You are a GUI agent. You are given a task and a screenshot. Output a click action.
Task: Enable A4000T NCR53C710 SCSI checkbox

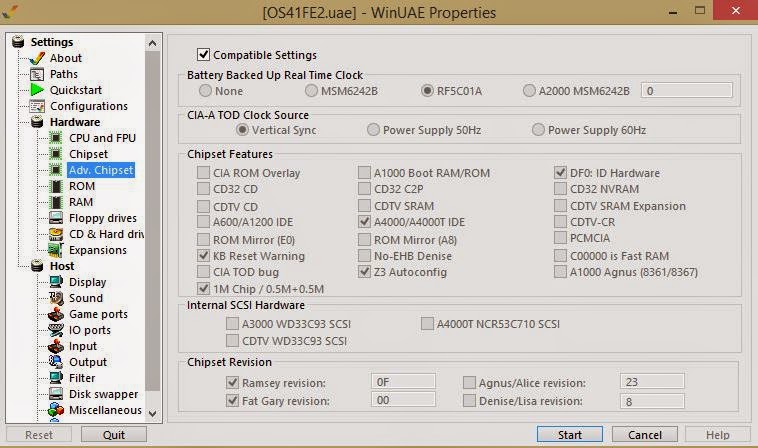click(x=427, y=323)
